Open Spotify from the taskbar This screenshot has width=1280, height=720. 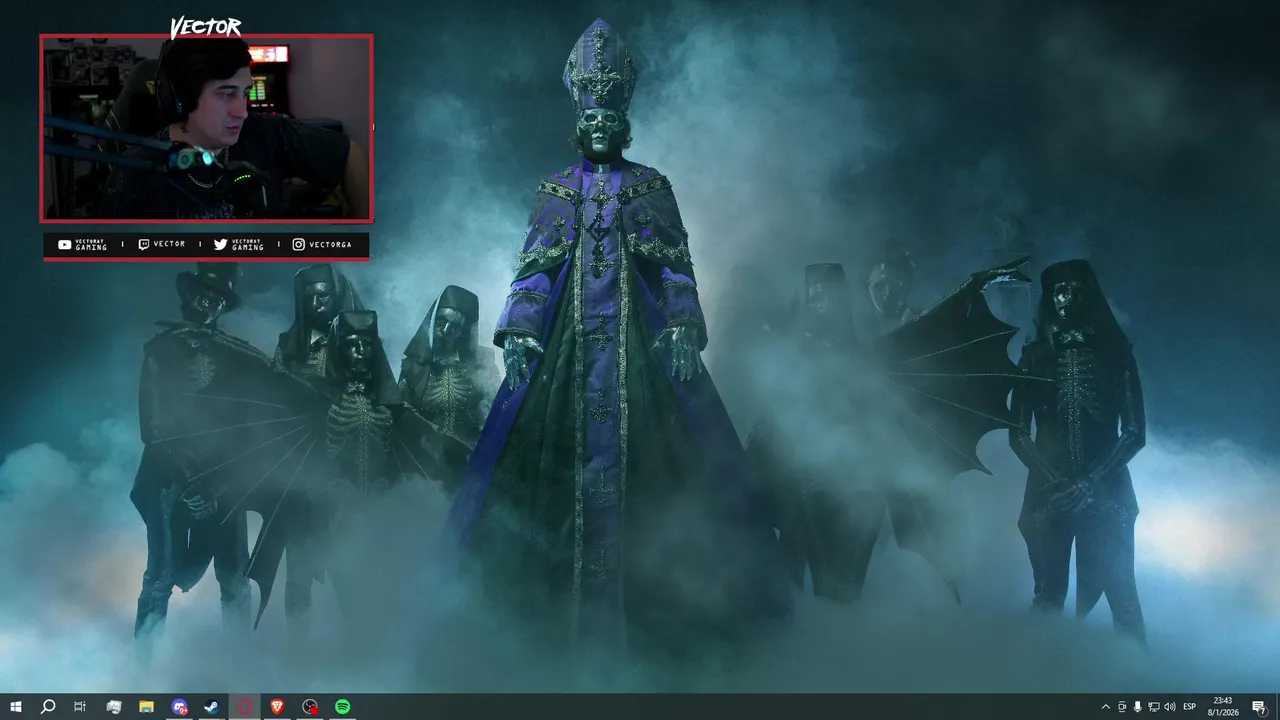point(342,707)
